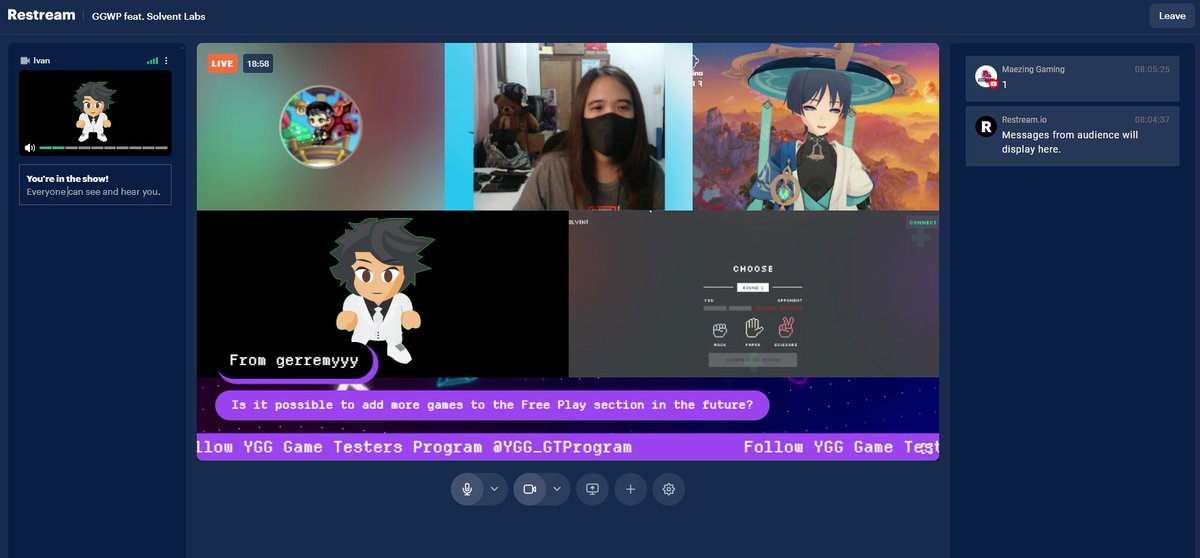Click the YGG Game Testers ticker
Image resolution: width=1200 pixels, height=558 pixels.
point(568,447)
